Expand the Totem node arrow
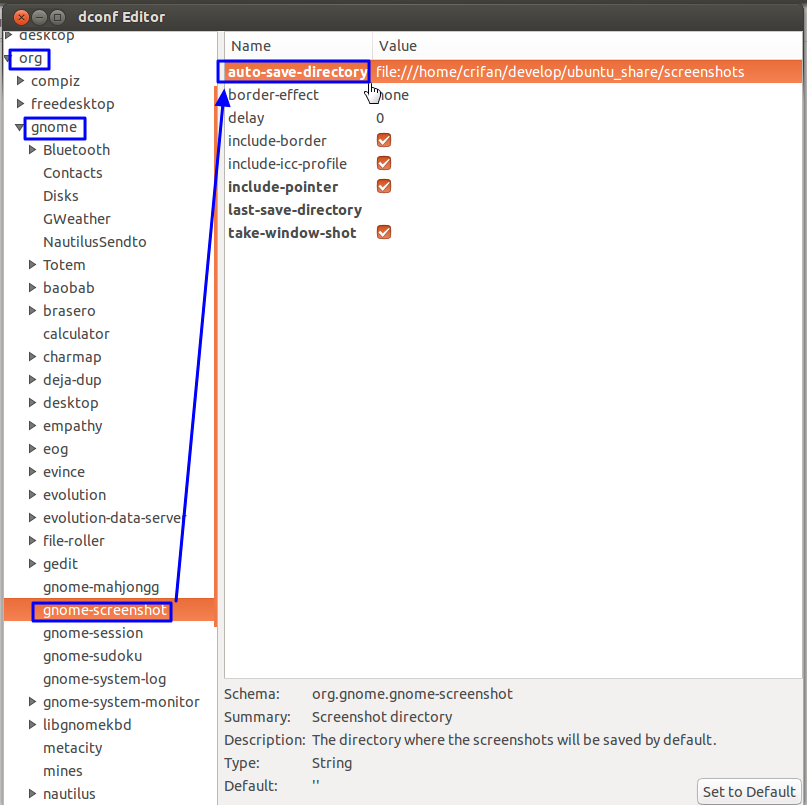This screenshot has height=805, width=807. coord(32,265)
